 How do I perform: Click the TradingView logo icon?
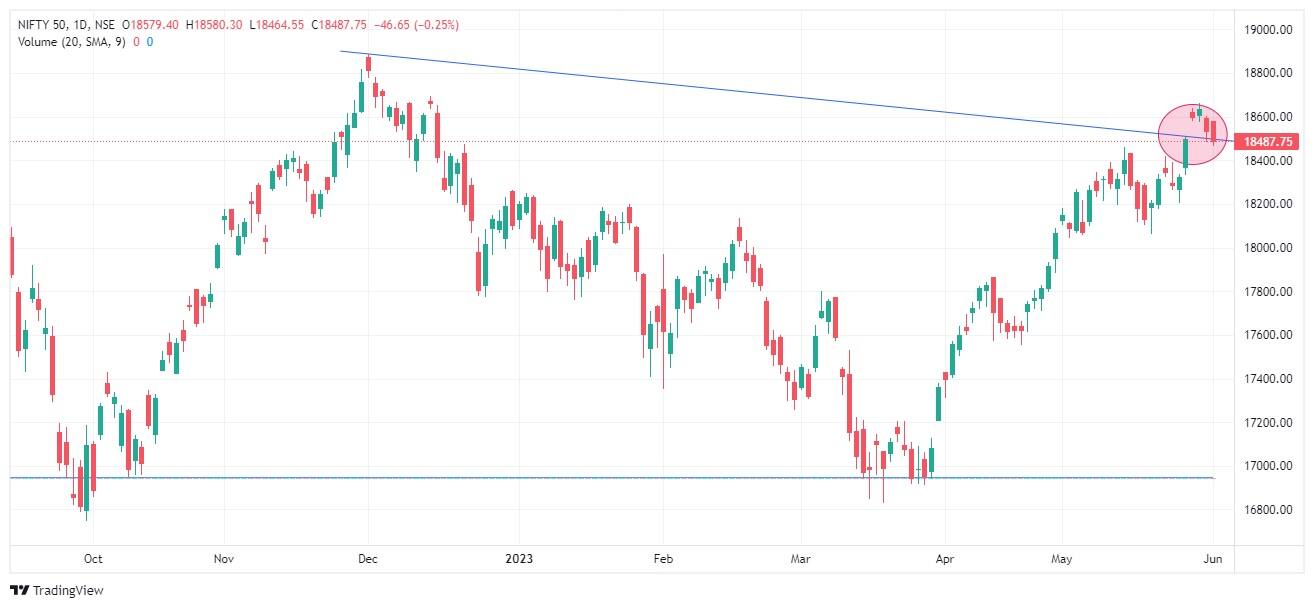[x=20, y=591]
